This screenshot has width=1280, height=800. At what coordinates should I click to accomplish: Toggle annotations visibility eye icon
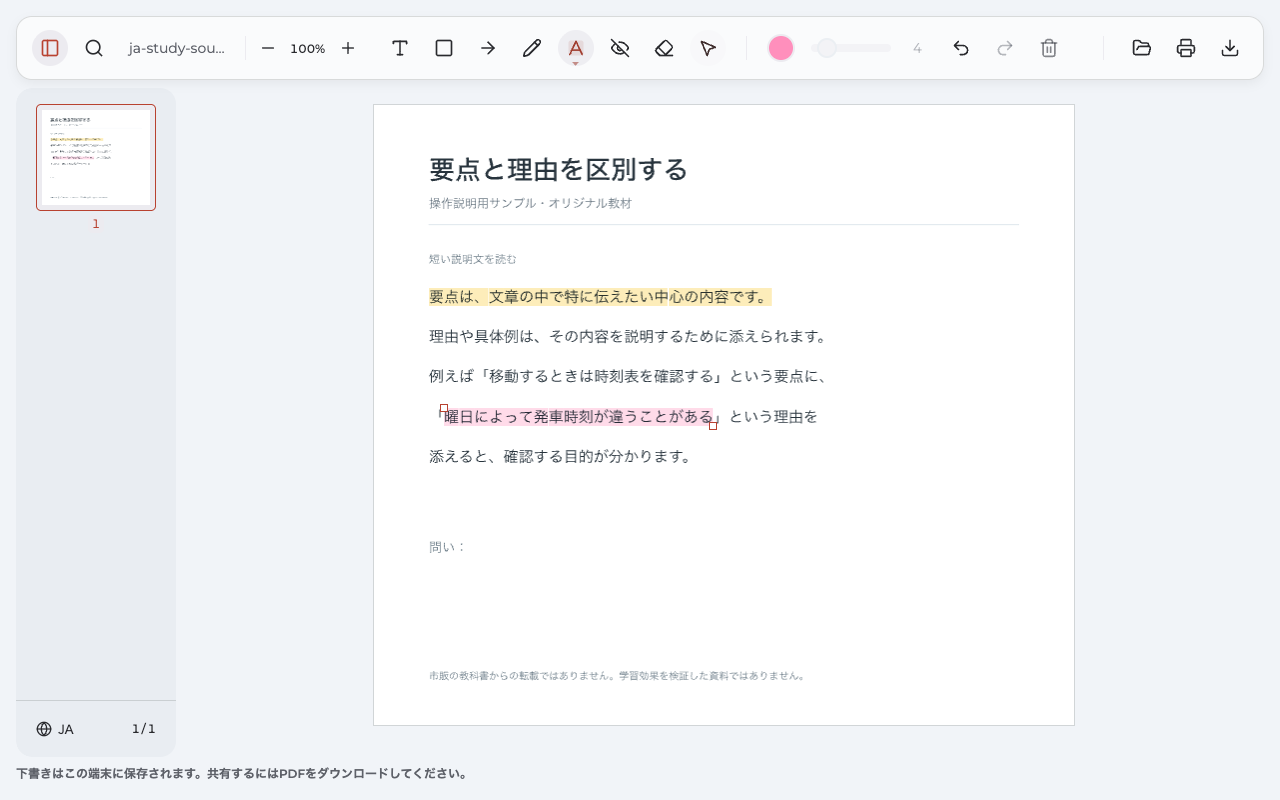(620, 48)
